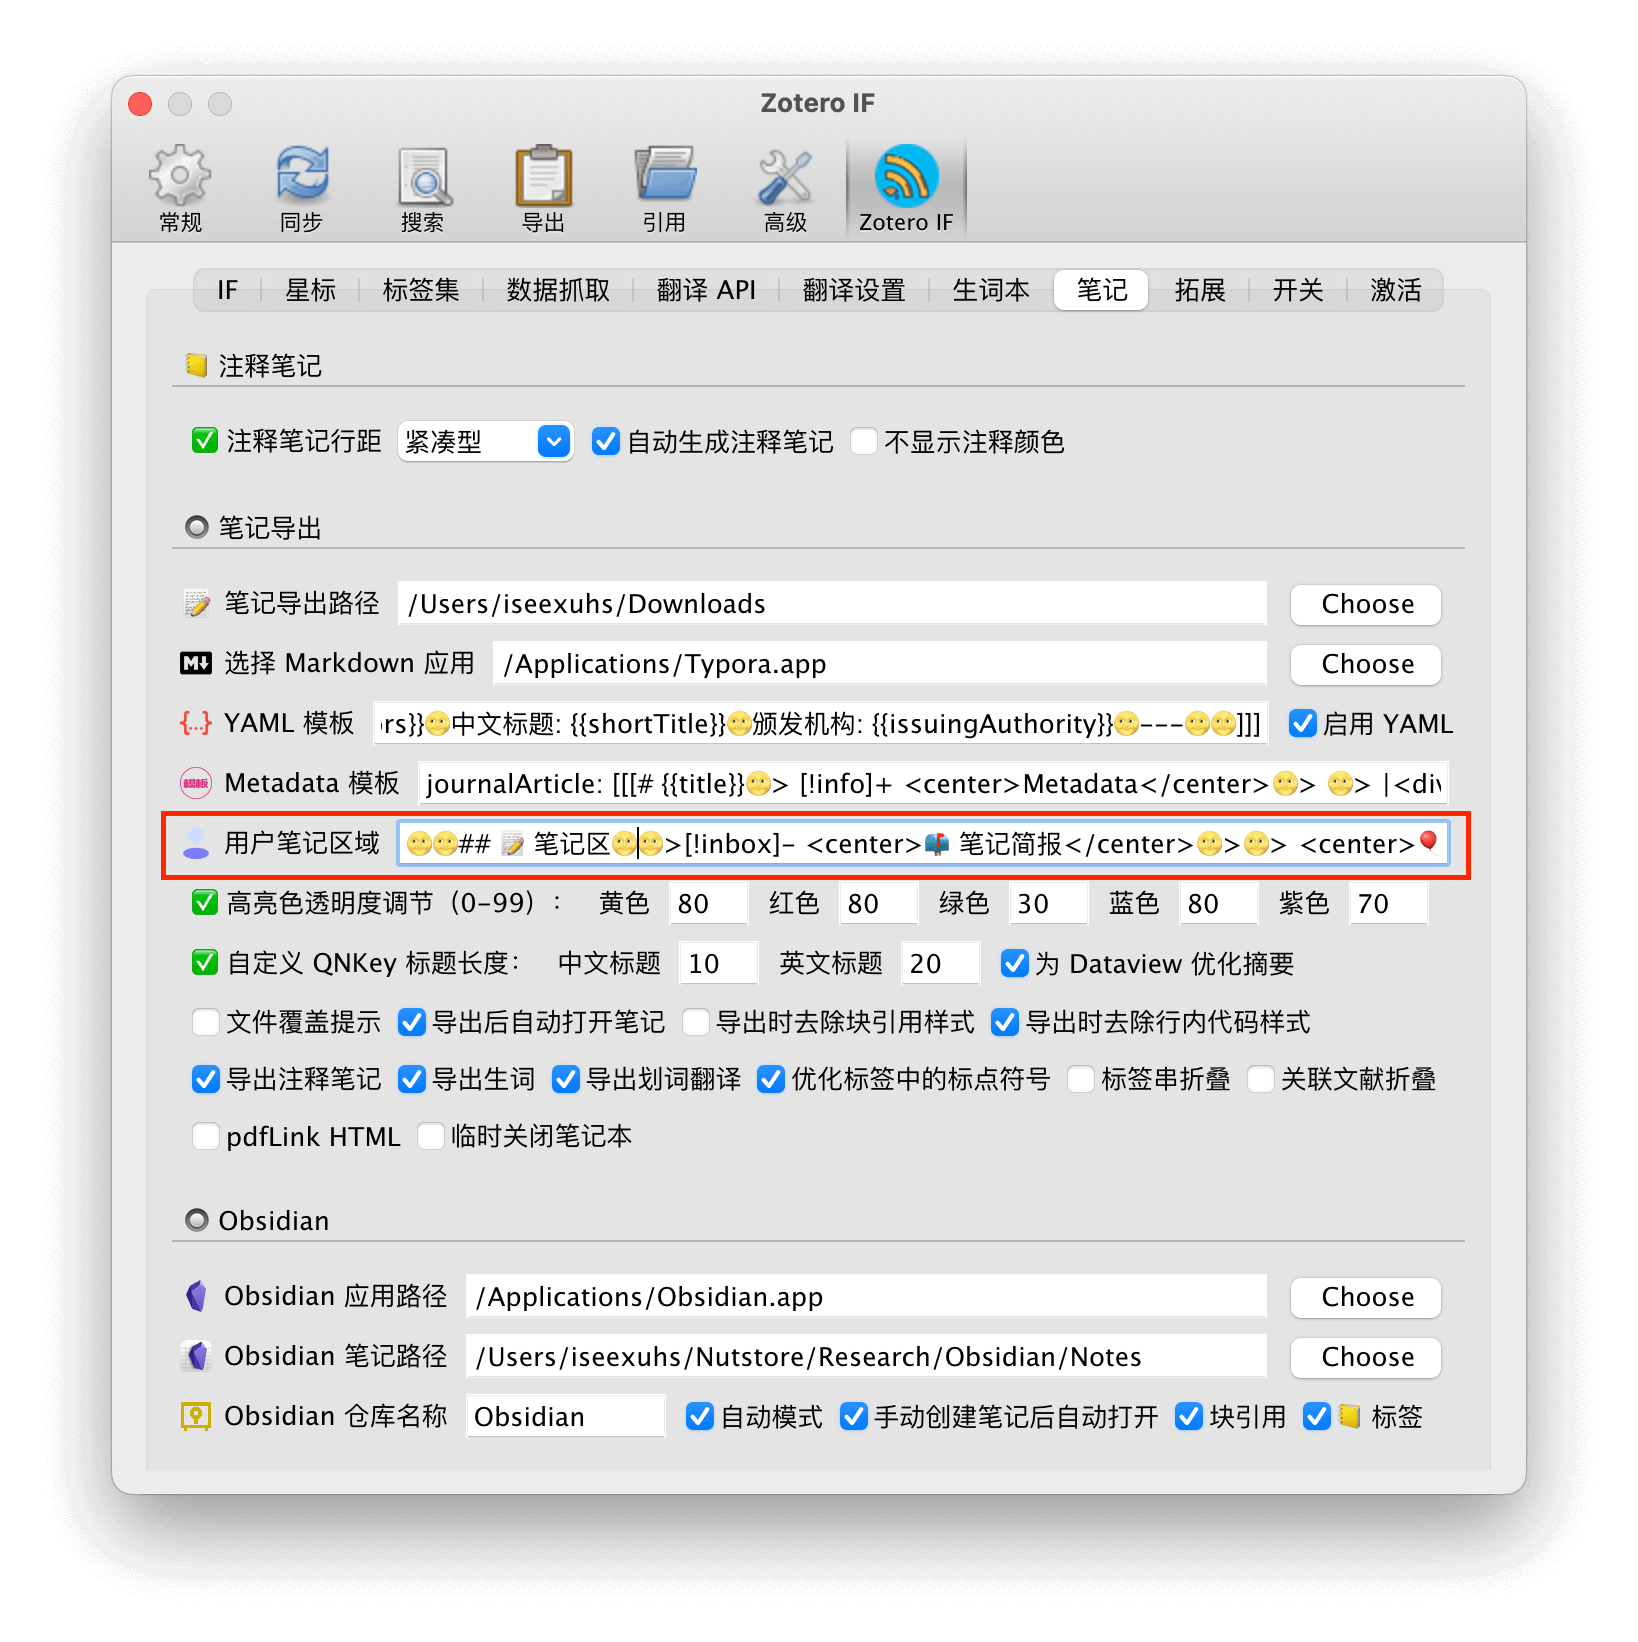This screenshot has width=1638, height=1642.
Task: Click the 黄色 opacity value field
Action: [707, 903]
